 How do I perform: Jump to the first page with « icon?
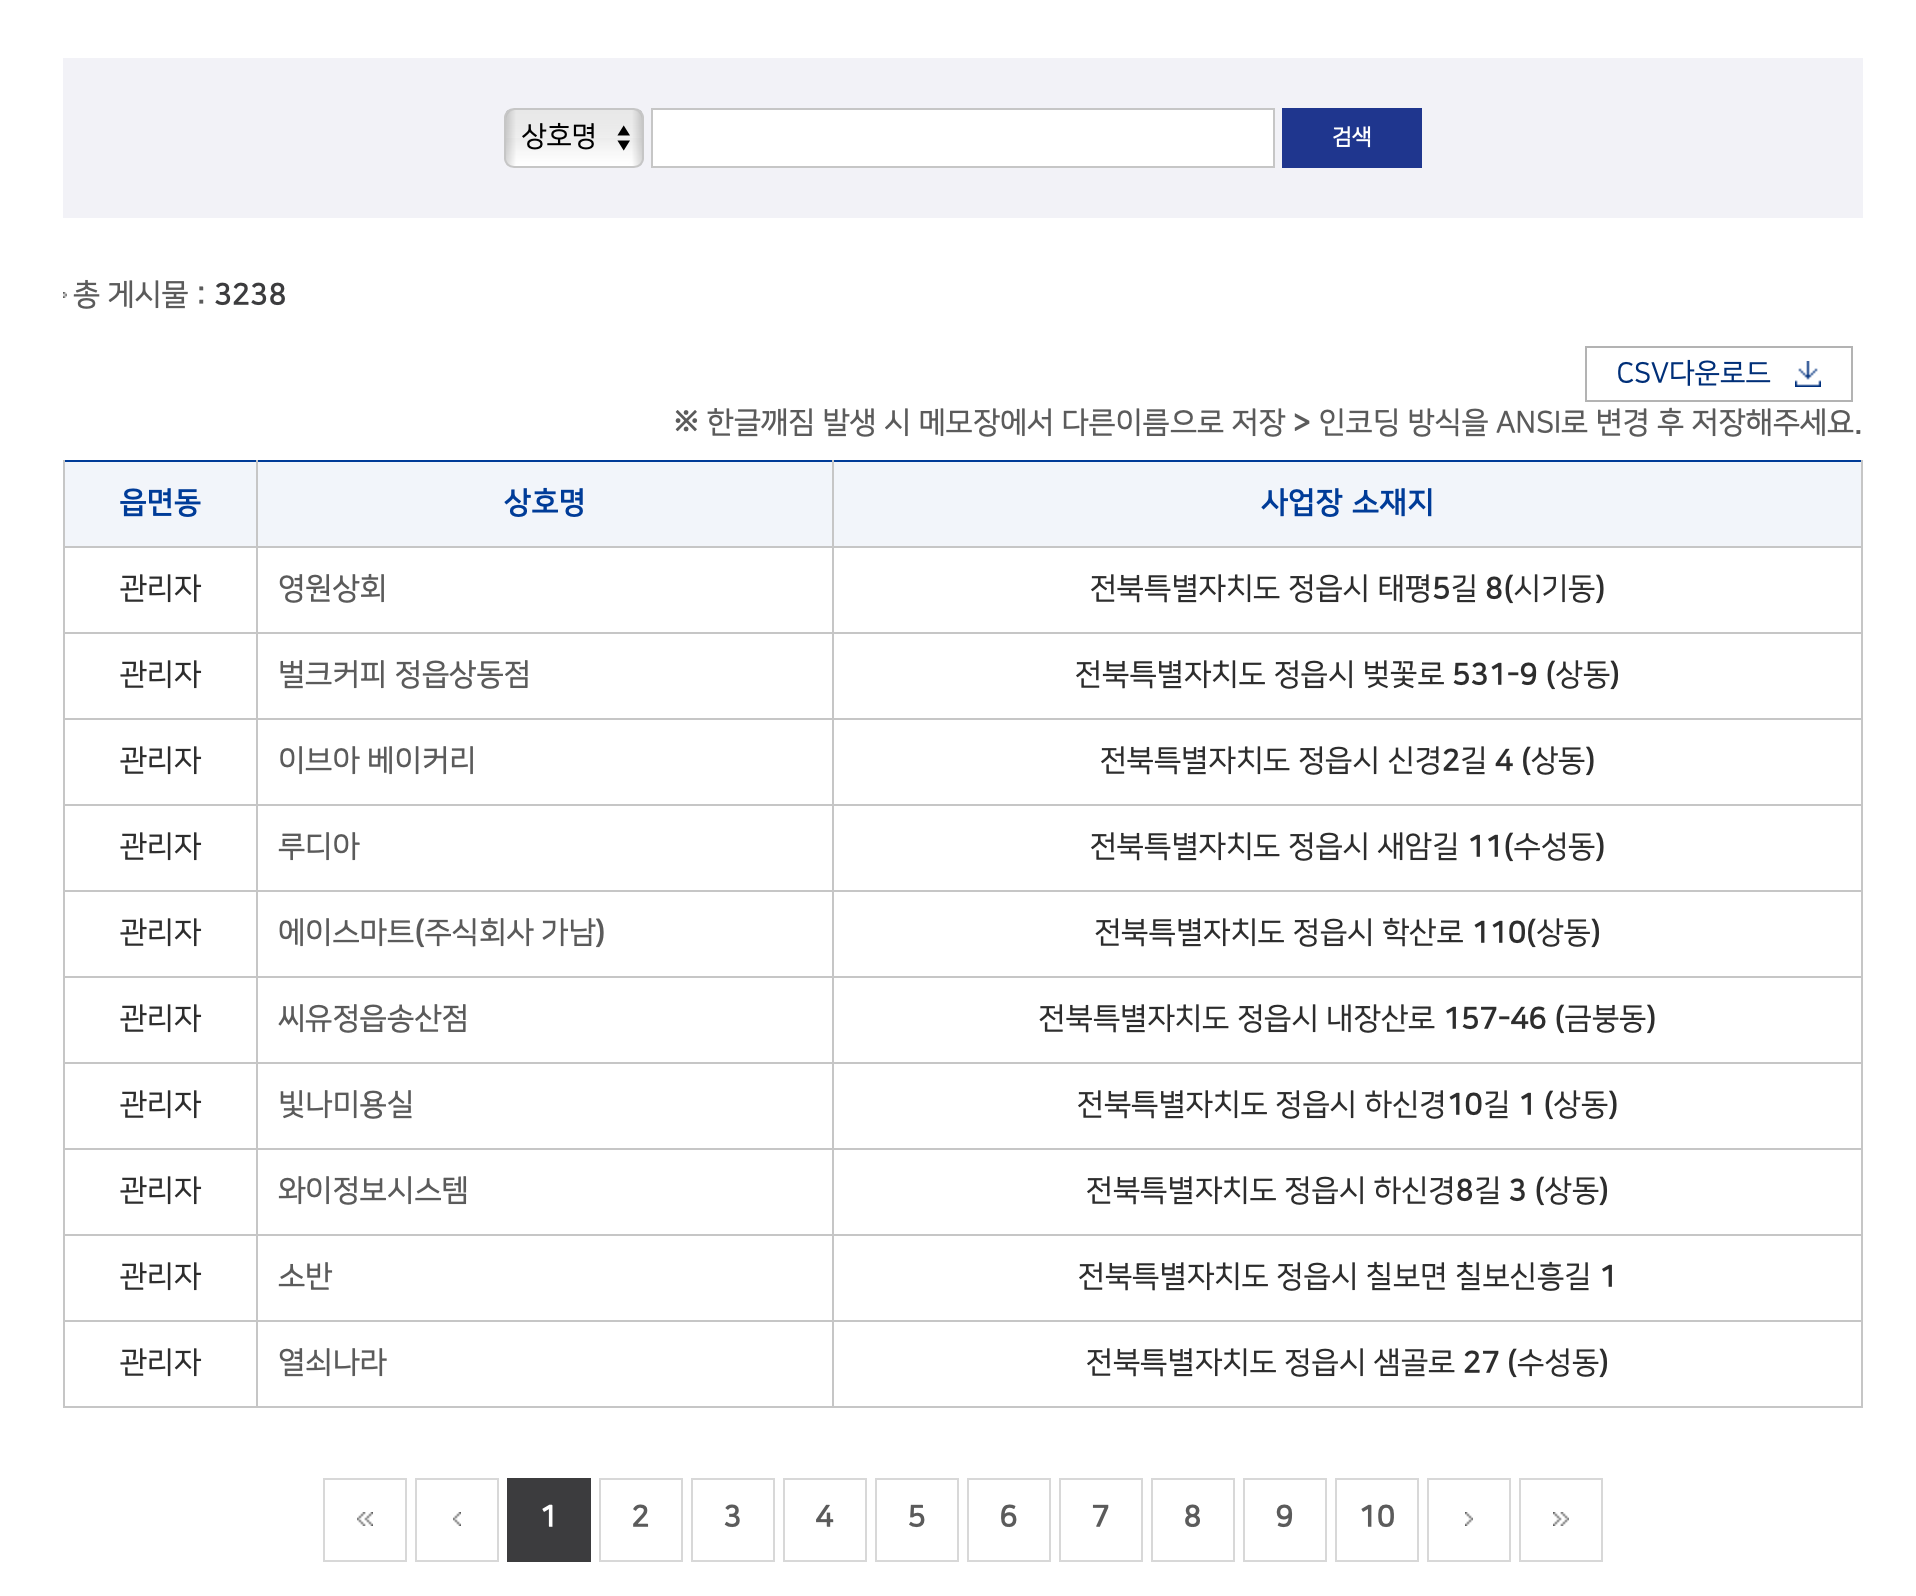[365, 1518]
